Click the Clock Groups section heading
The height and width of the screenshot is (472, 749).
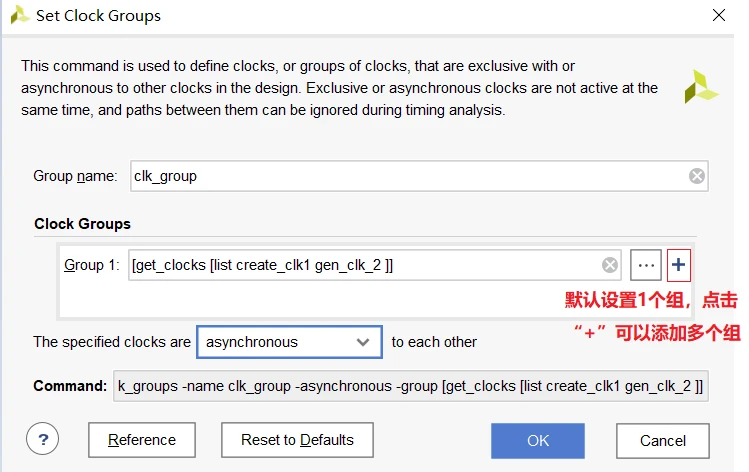pyautogui.click(x=82, y=224)
